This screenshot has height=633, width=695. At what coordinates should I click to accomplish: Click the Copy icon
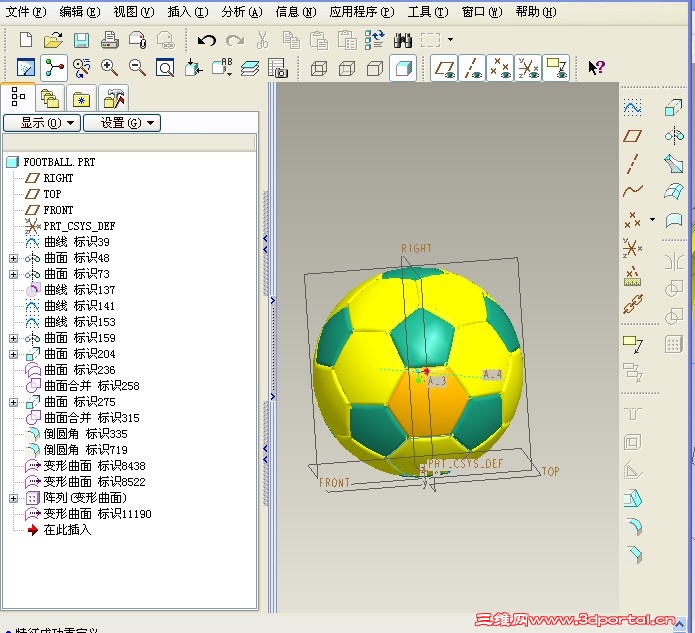291,40
